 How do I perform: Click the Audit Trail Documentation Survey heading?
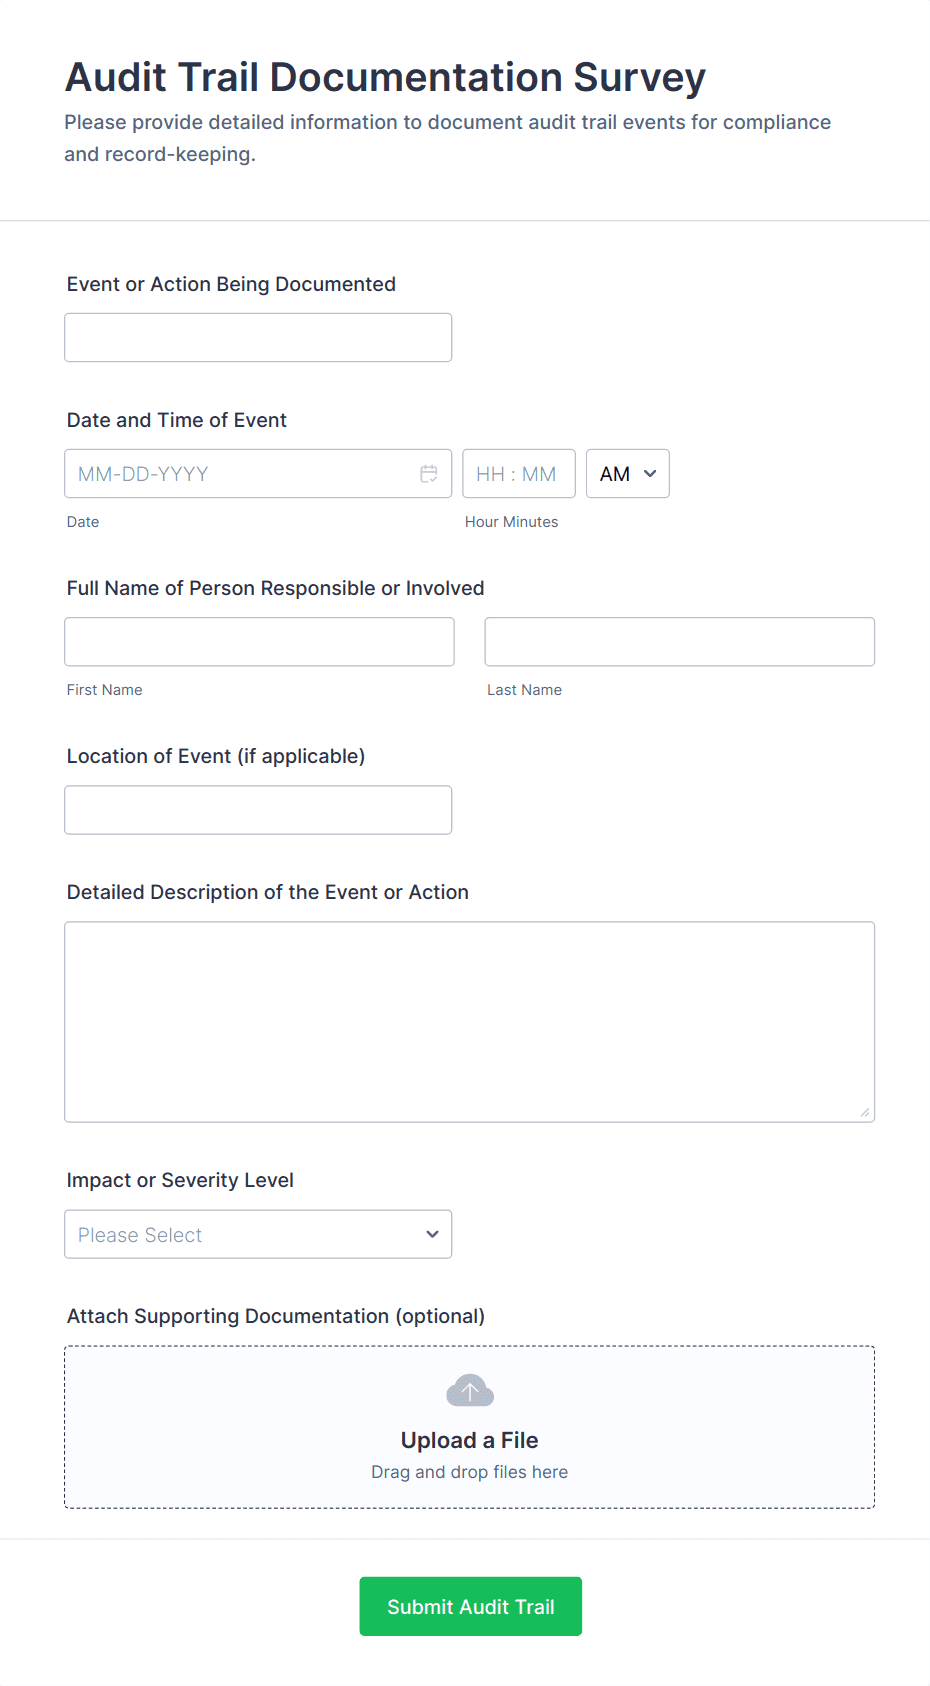coord(385,78)
